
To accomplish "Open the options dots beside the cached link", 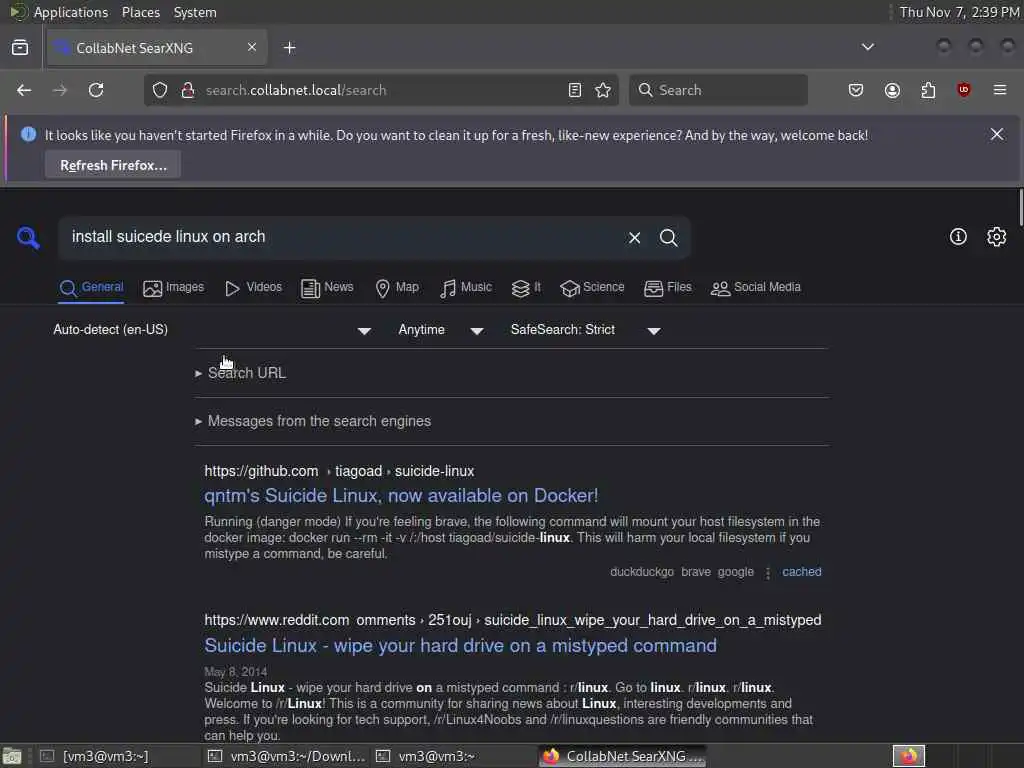I will click(768, 572).
